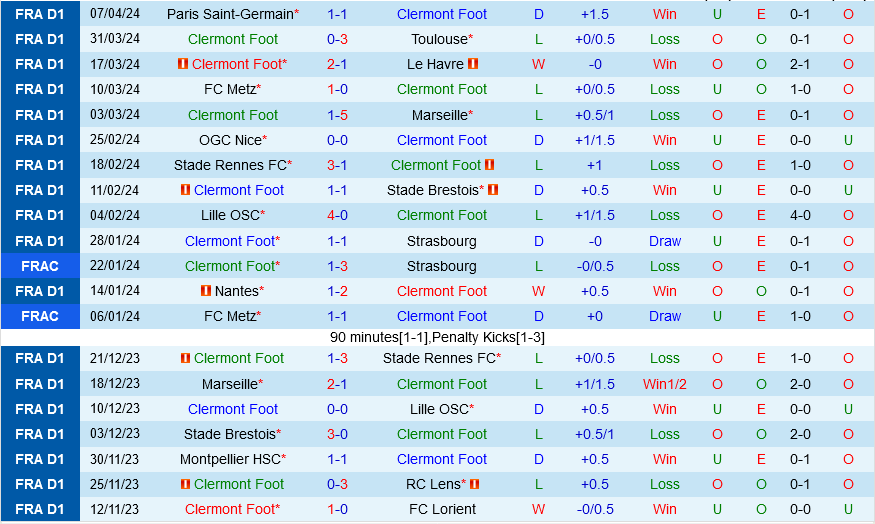Click Clermont Foot's red card icon, 11/02/24 row
The height and width of the screenshot is (524, 875).
185,190
